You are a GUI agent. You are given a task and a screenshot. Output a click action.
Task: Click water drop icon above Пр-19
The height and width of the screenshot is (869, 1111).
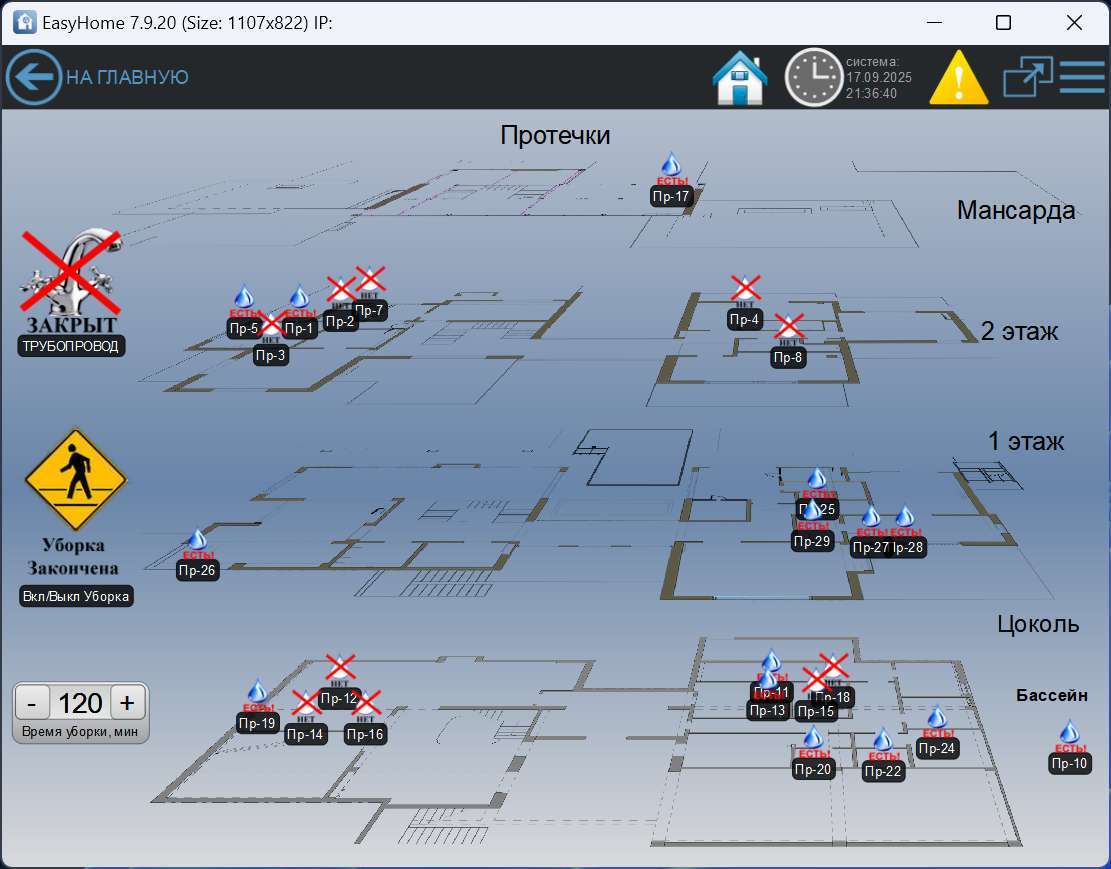tap(257, 691)
